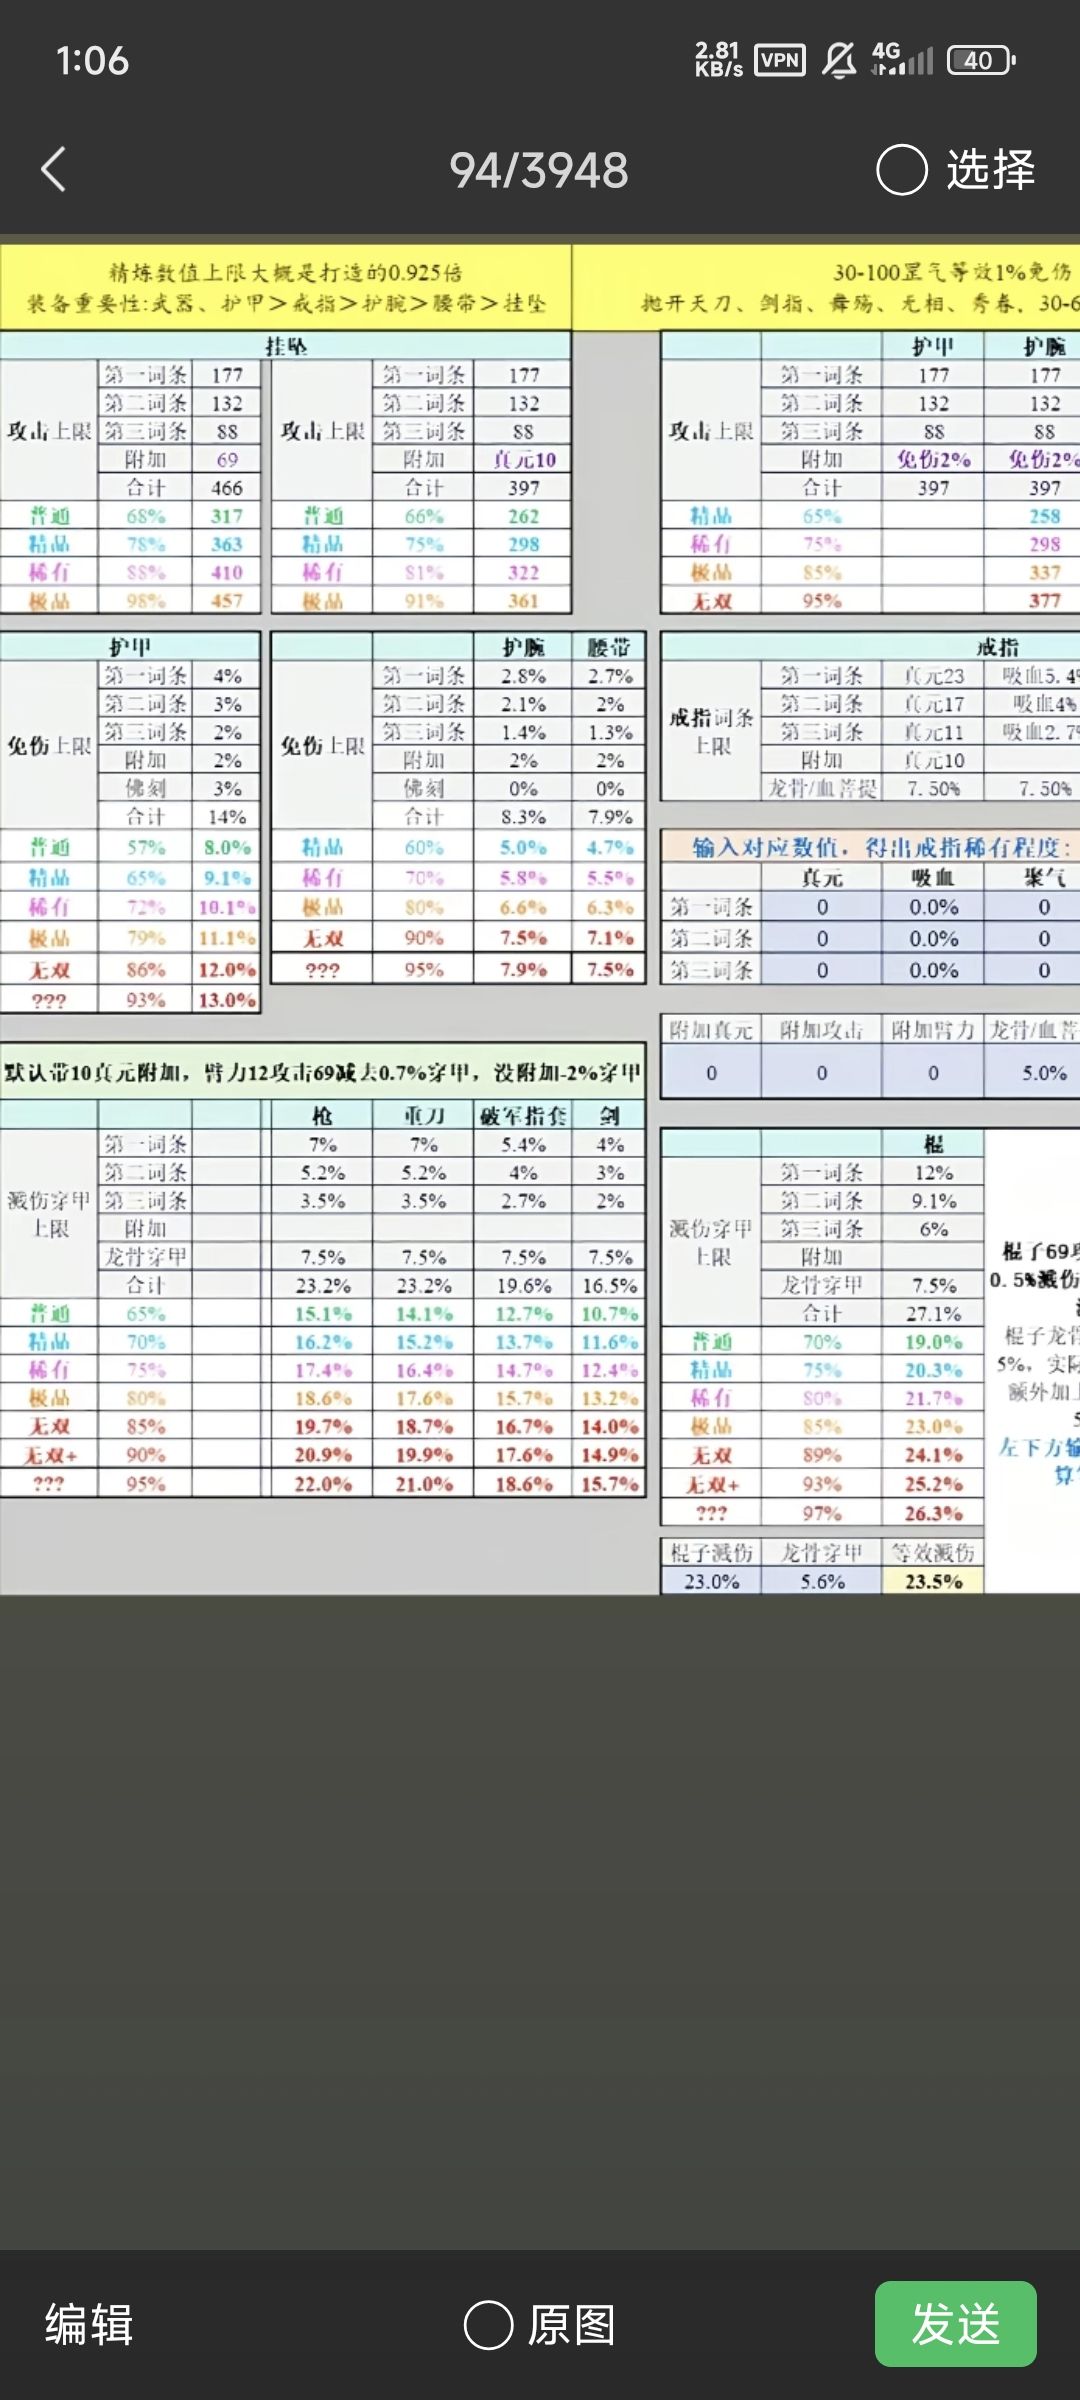Enable the 原图 original image option
The image size is (1080, 2400).
[x=540, y=2324]
